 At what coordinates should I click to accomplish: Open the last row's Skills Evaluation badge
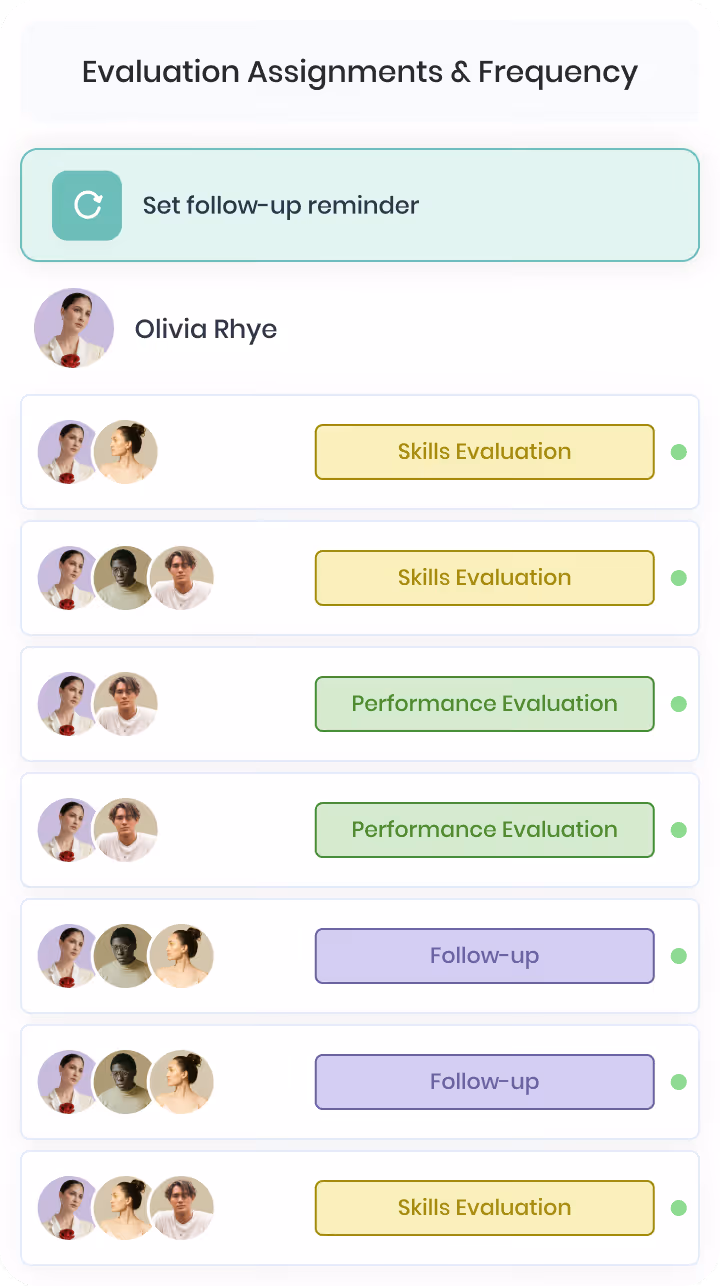point(485,1208)
